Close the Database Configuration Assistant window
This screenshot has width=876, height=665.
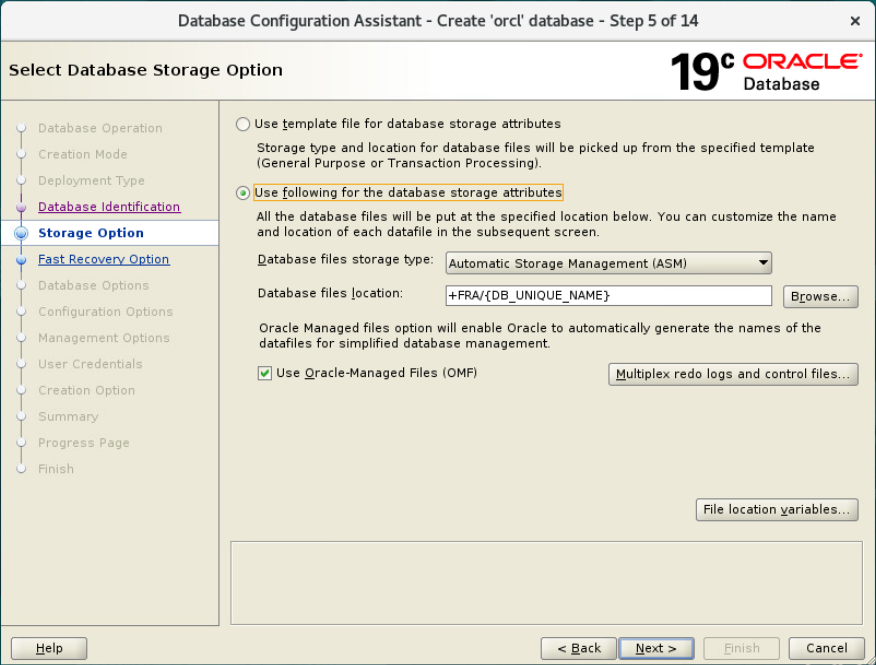(x=855, y=21)
